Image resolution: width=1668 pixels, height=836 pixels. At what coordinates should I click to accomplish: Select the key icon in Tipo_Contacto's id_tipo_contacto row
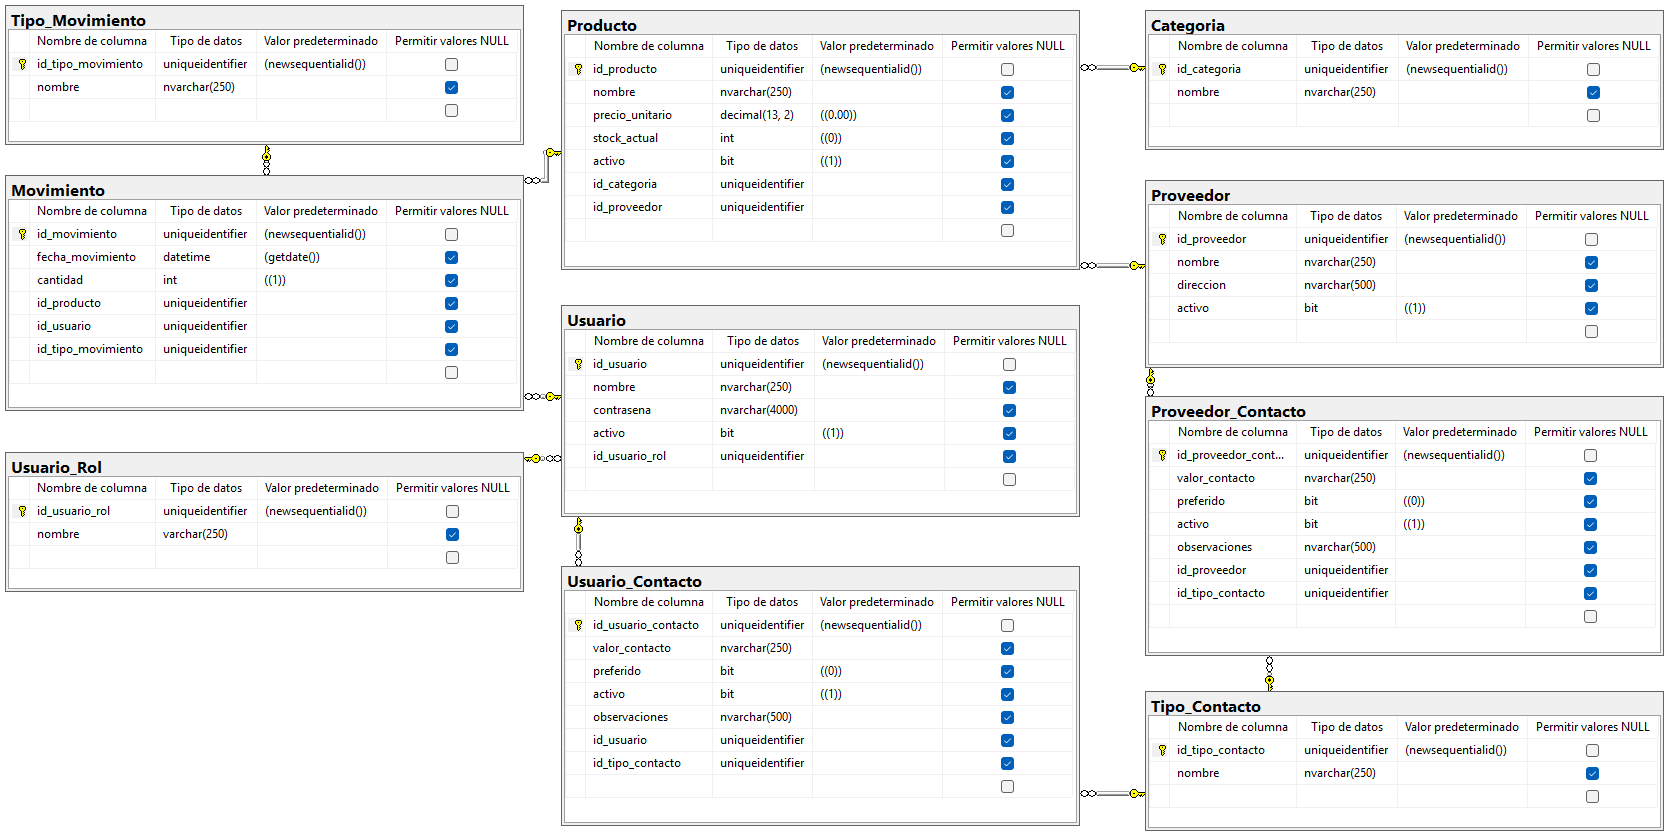pos(1162,750)
